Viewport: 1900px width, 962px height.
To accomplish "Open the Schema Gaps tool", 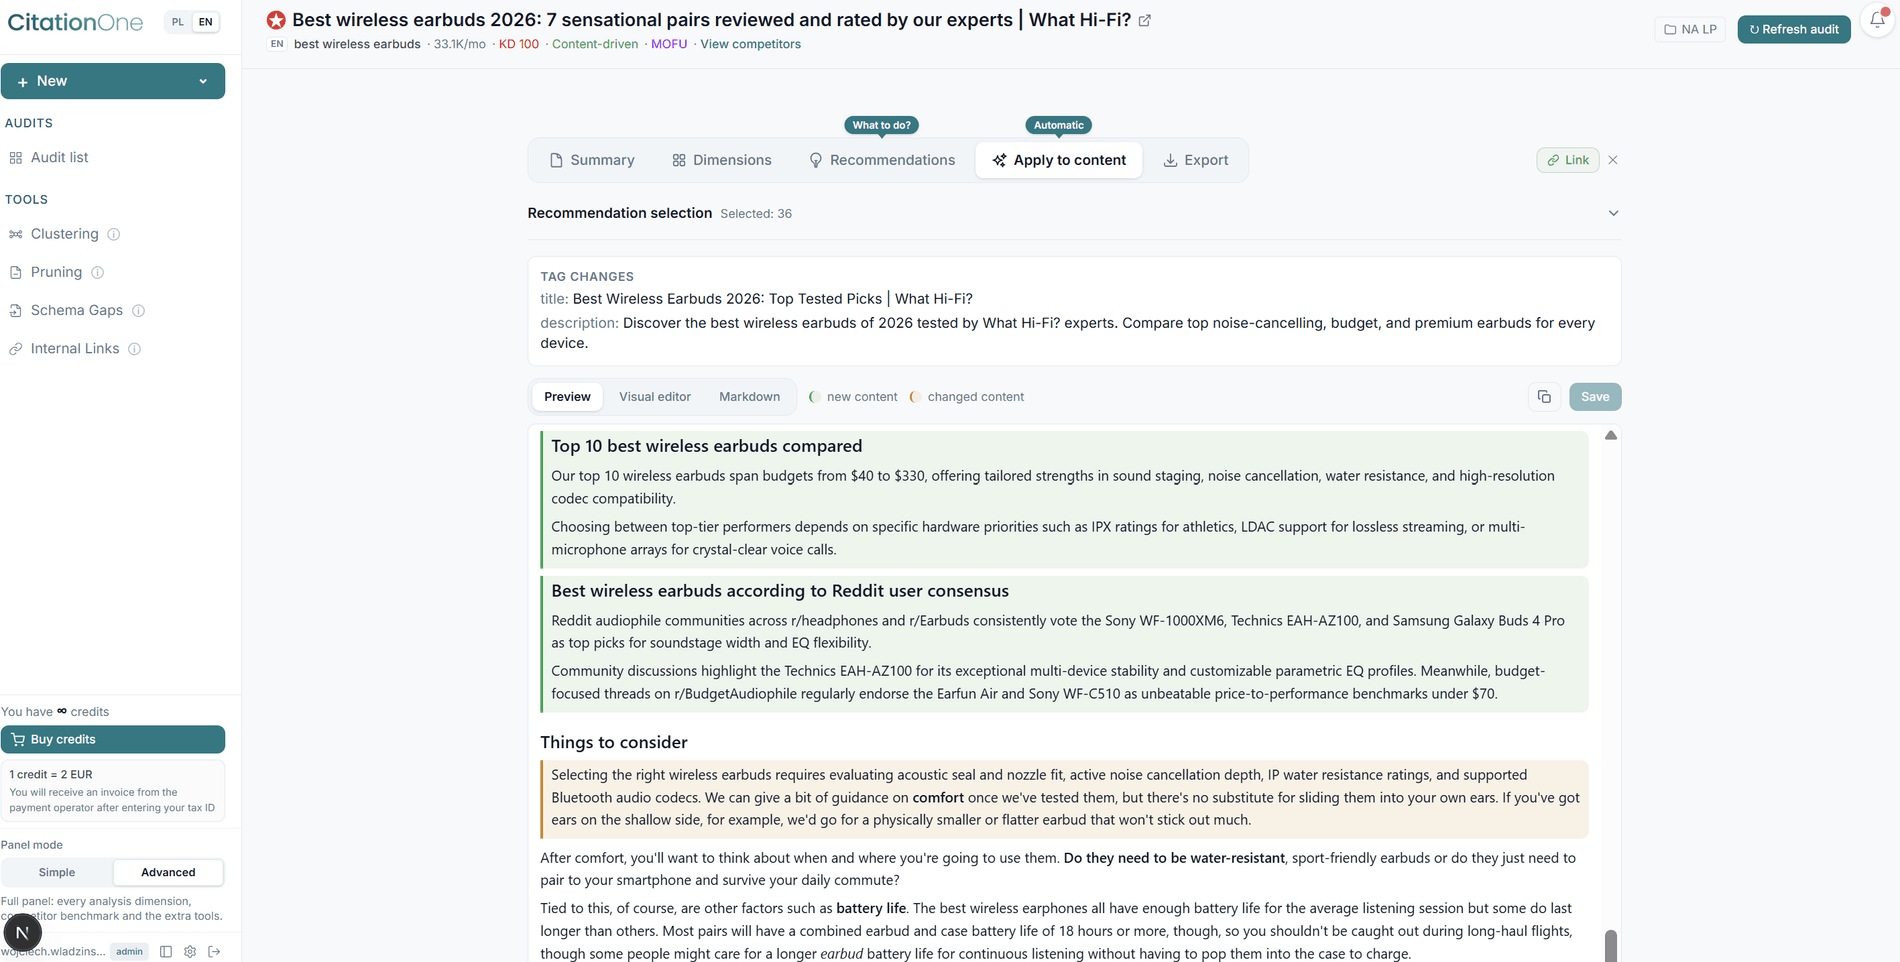I will [76, 311].
